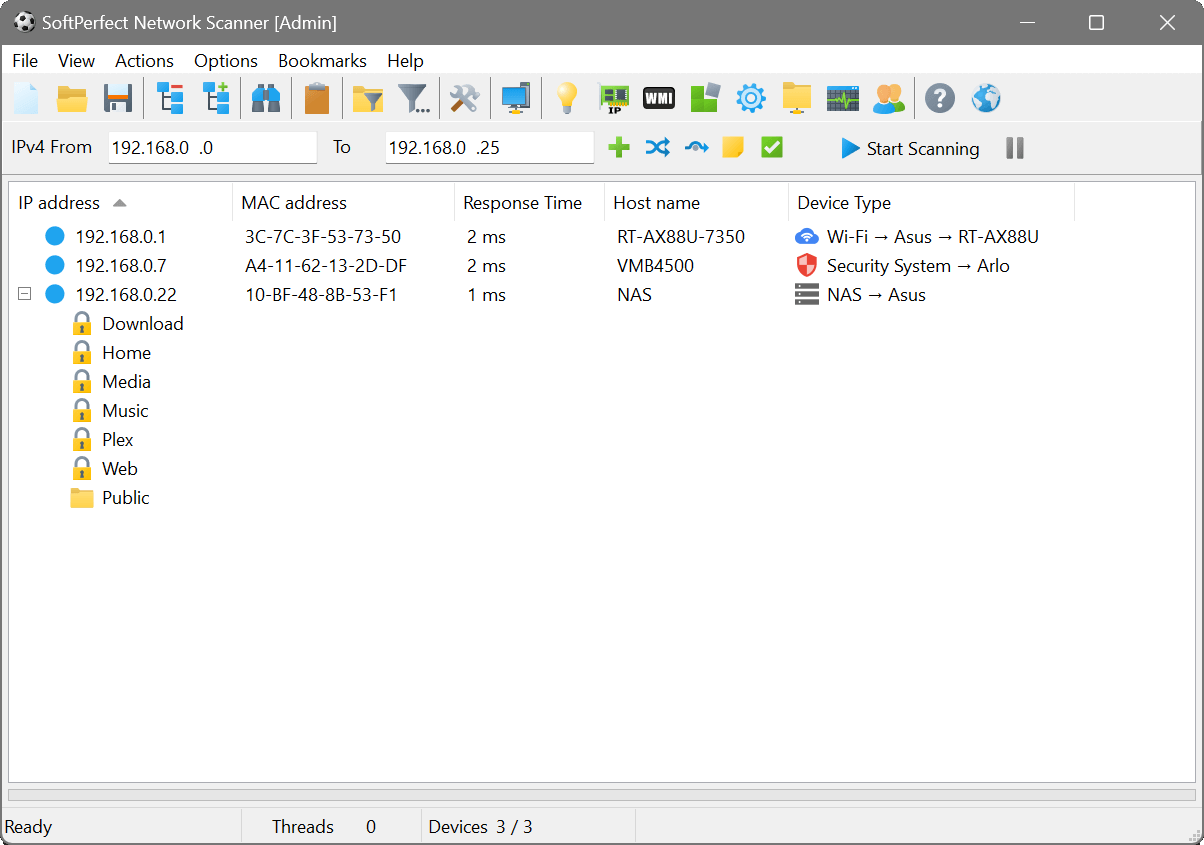The image size is (1204, 845).
Task: Open the WMI query tool
Action: point(658,97)
